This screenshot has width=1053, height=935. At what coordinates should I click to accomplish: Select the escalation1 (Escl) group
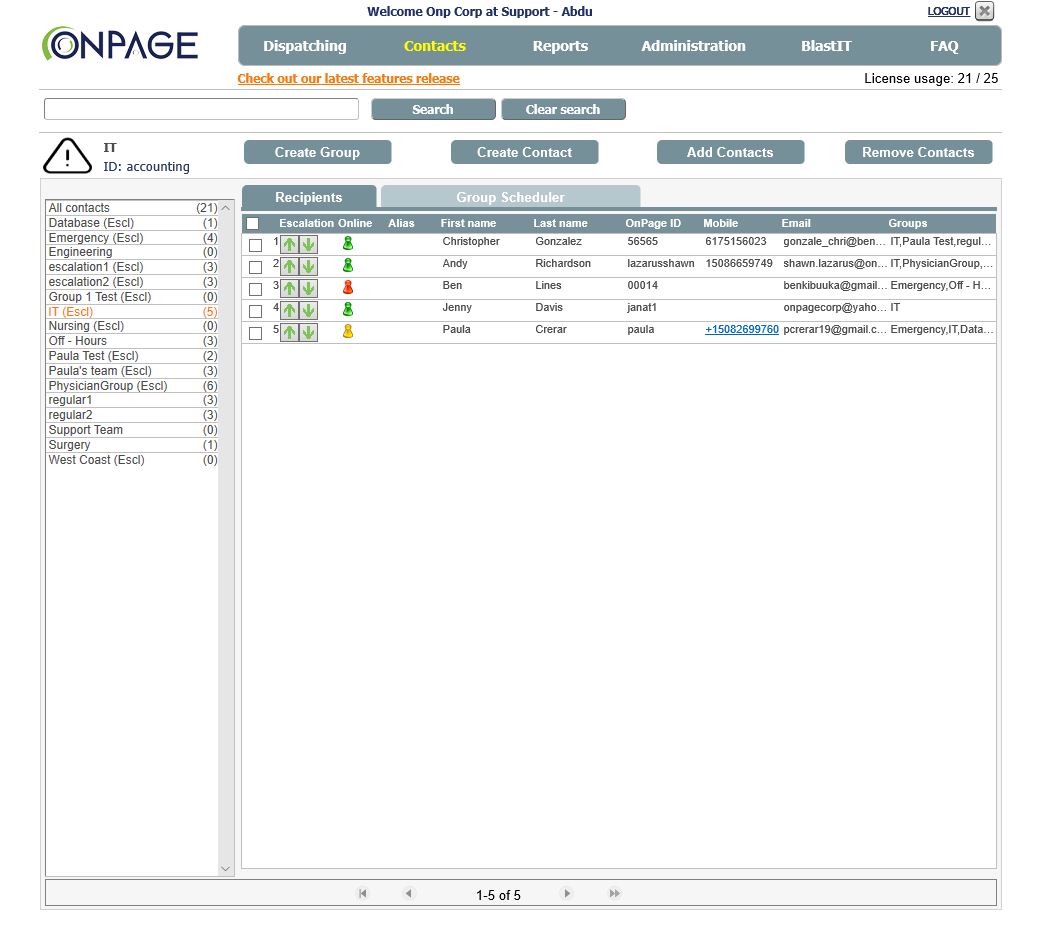click(132, 267)
